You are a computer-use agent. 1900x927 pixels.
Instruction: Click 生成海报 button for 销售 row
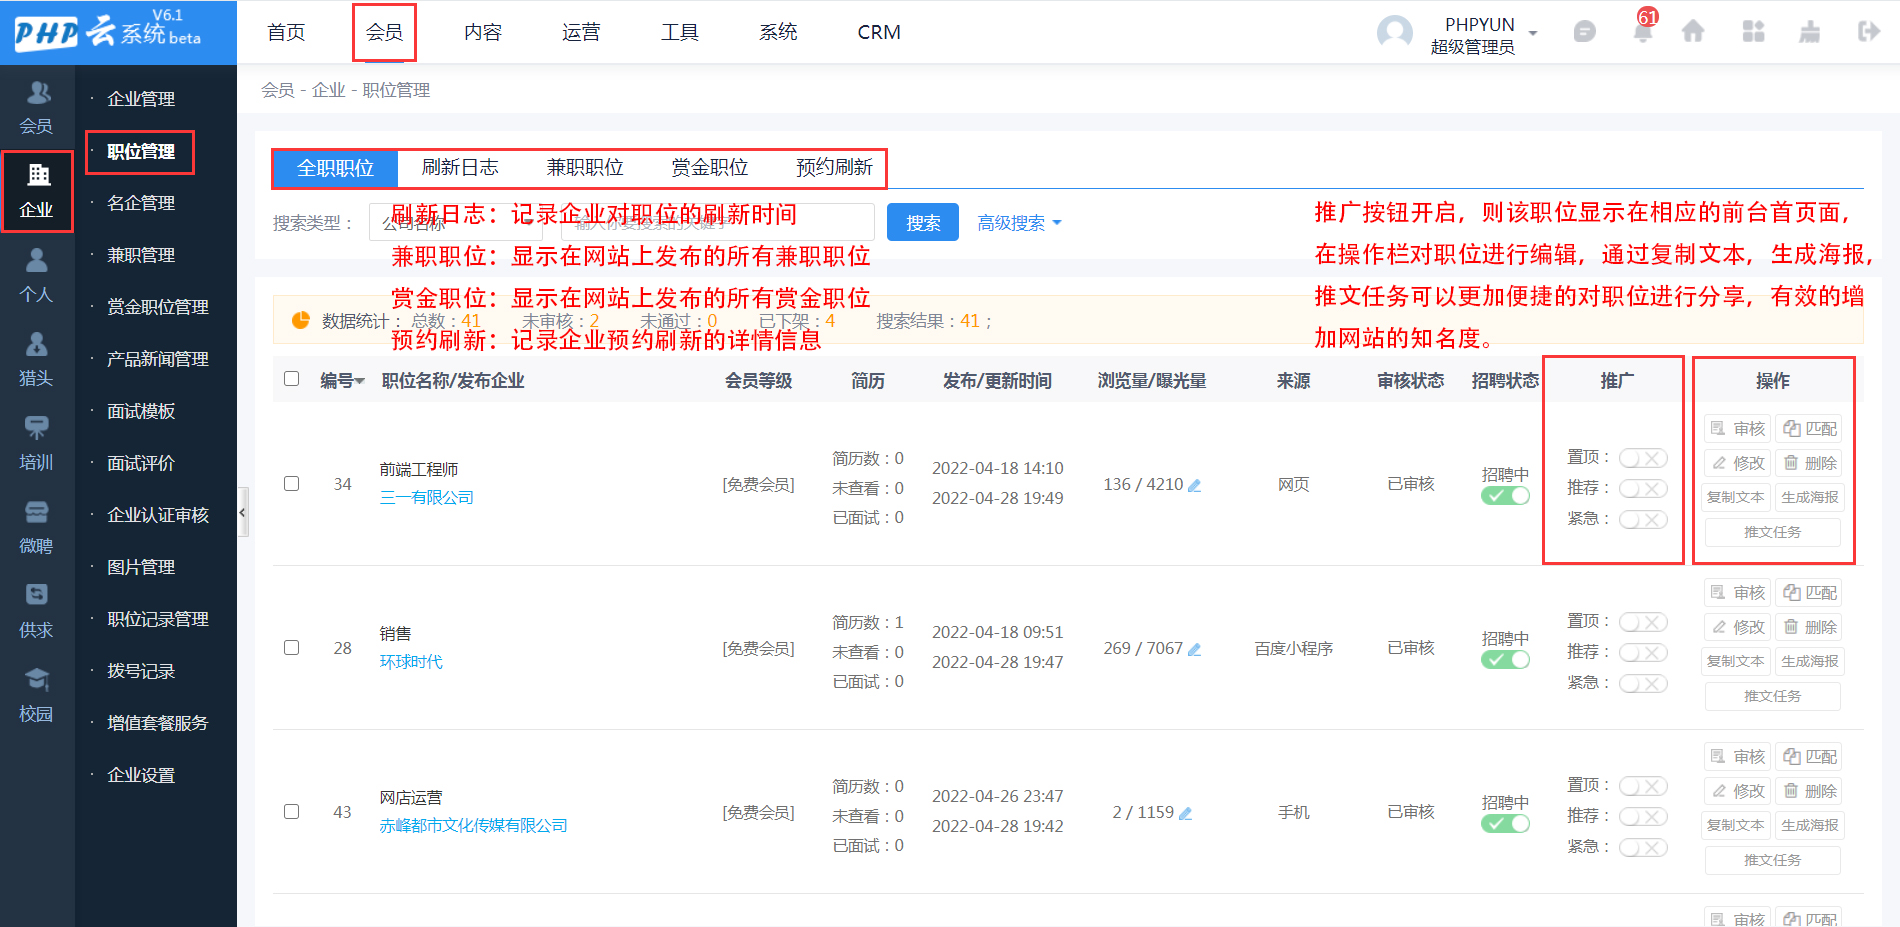click(1809, 661)
